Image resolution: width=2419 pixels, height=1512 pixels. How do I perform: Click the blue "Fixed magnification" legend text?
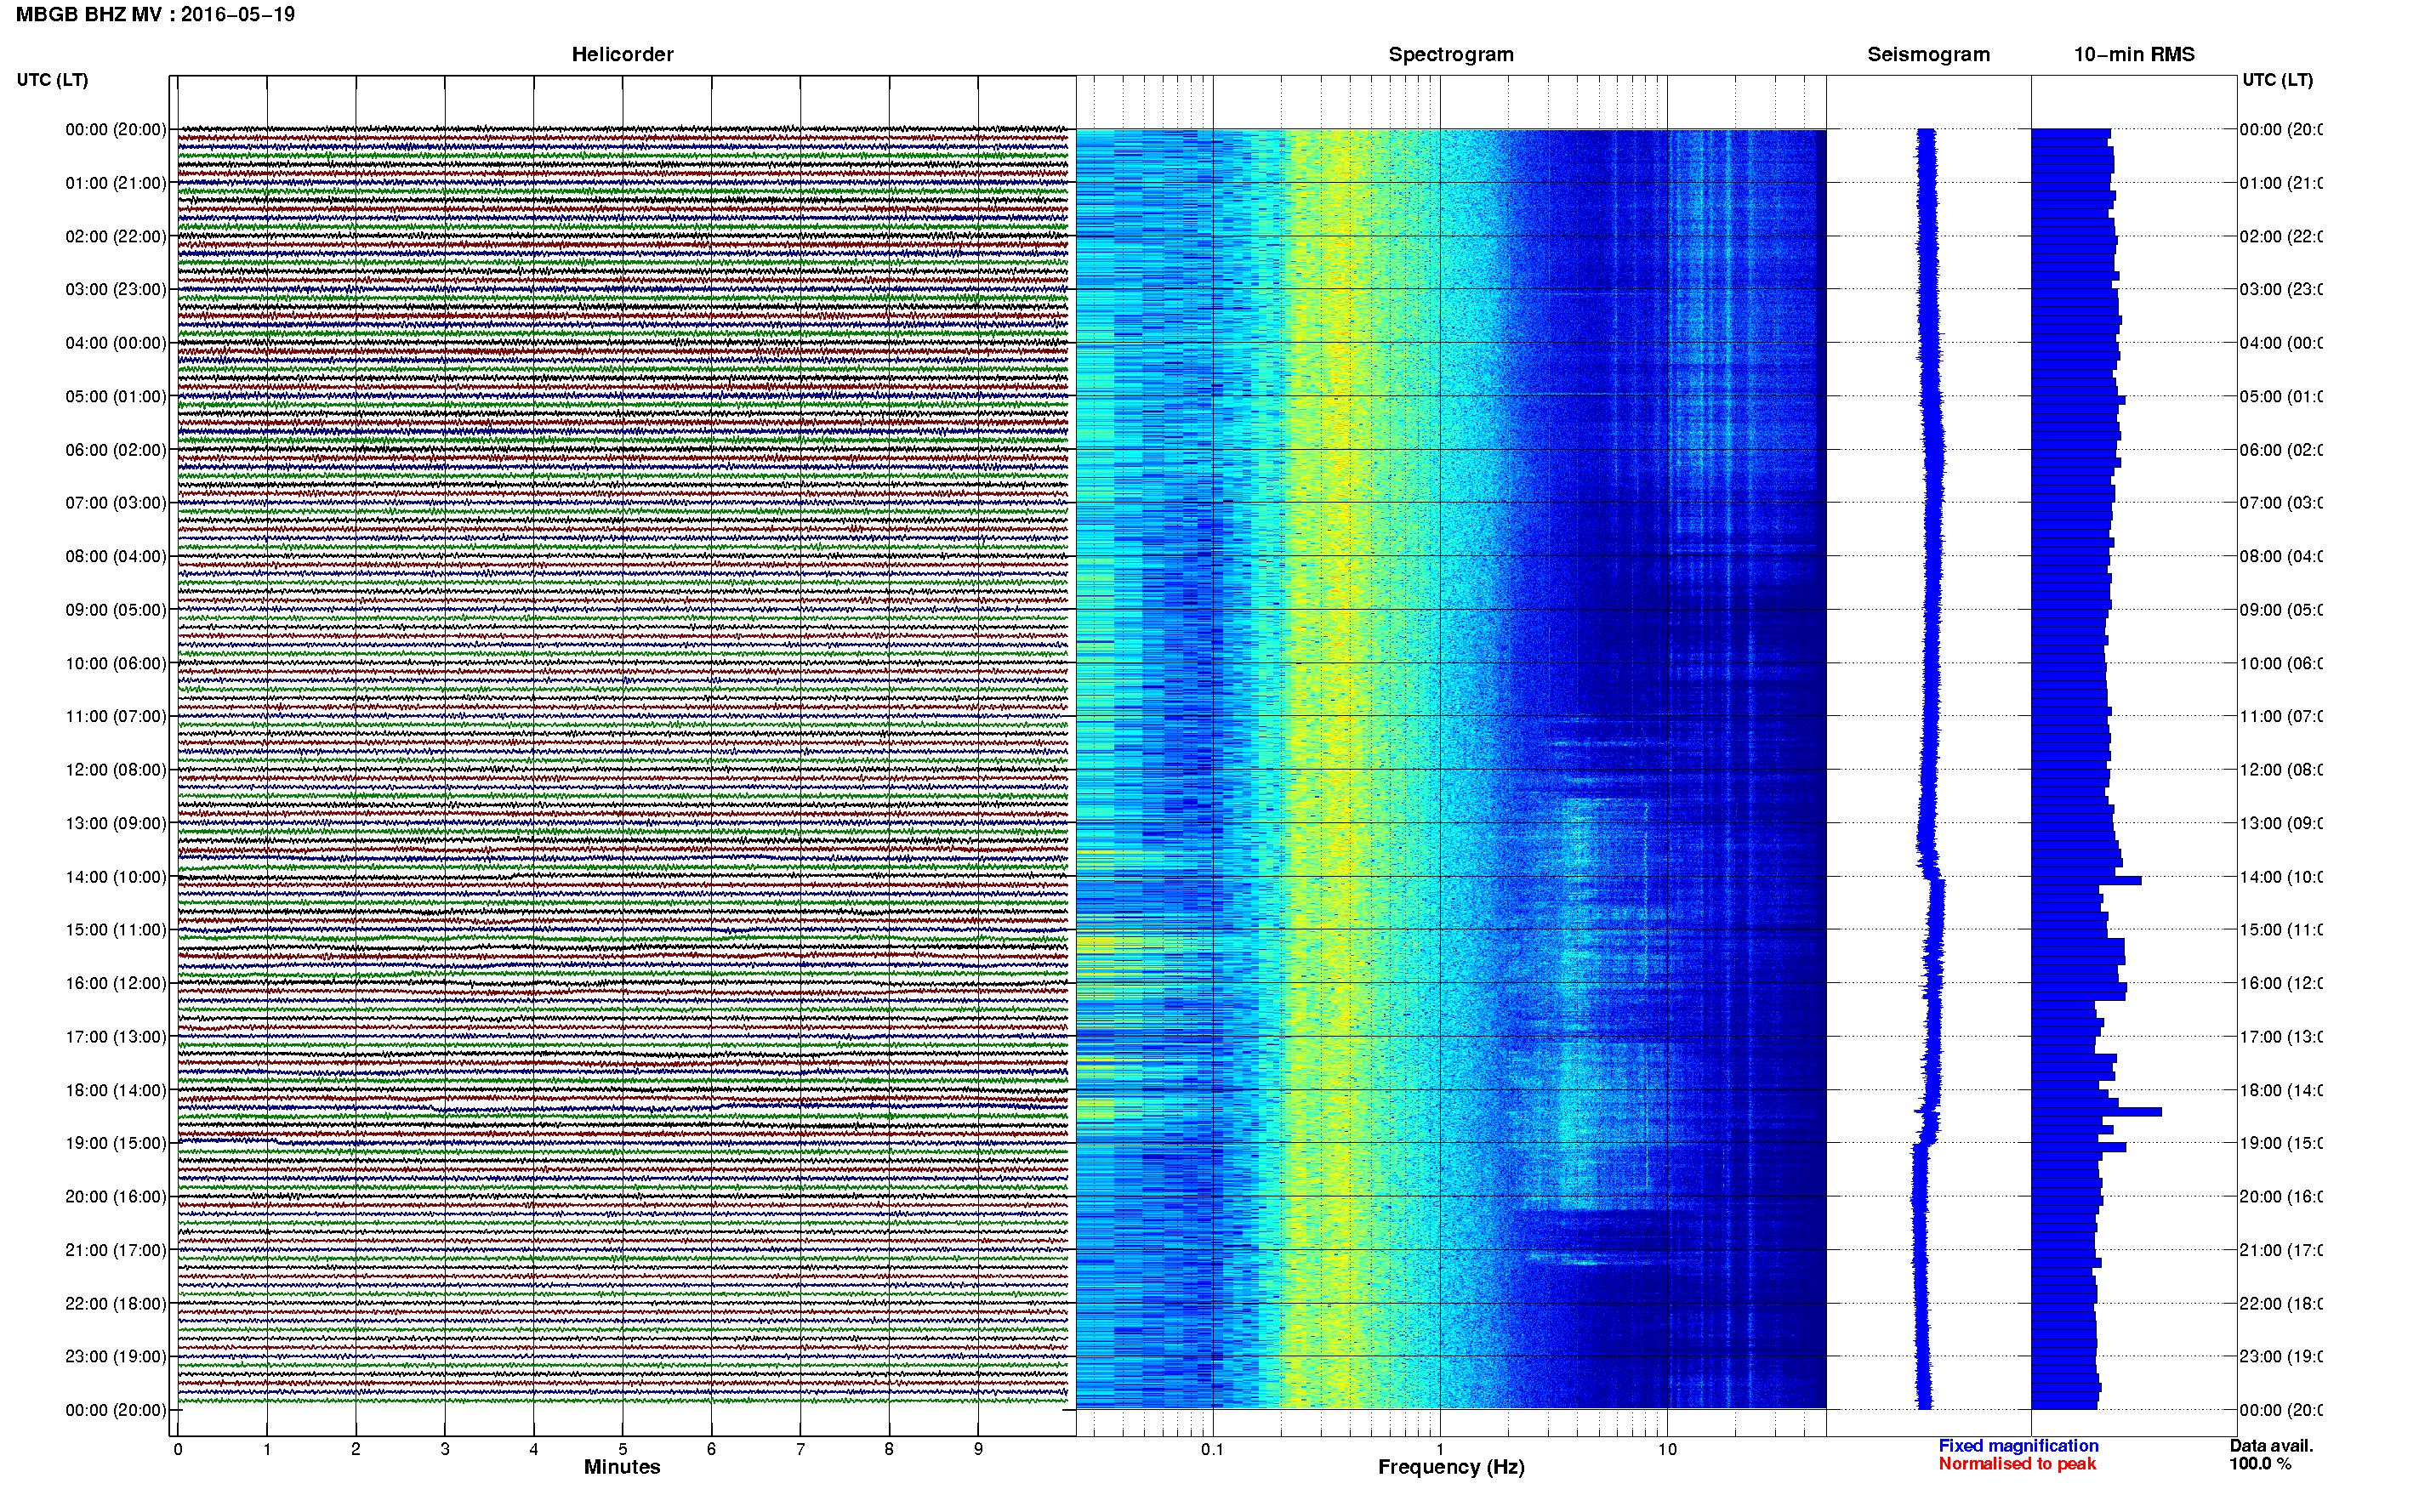click(2018, 1446)
